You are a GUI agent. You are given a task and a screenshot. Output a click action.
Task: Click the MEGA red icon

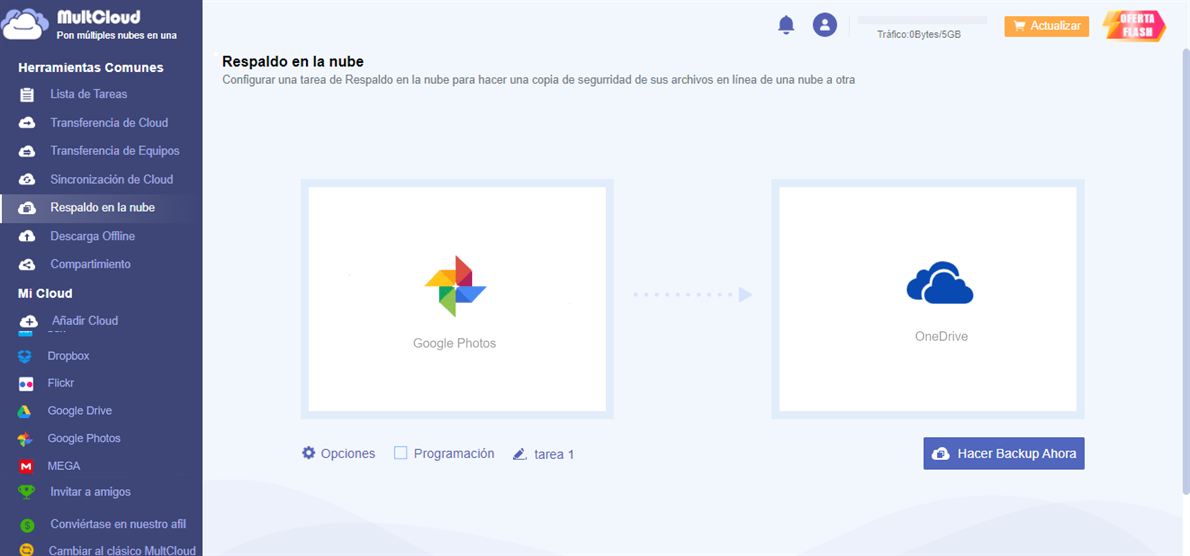pyautogui.click(x=25, y=466)
